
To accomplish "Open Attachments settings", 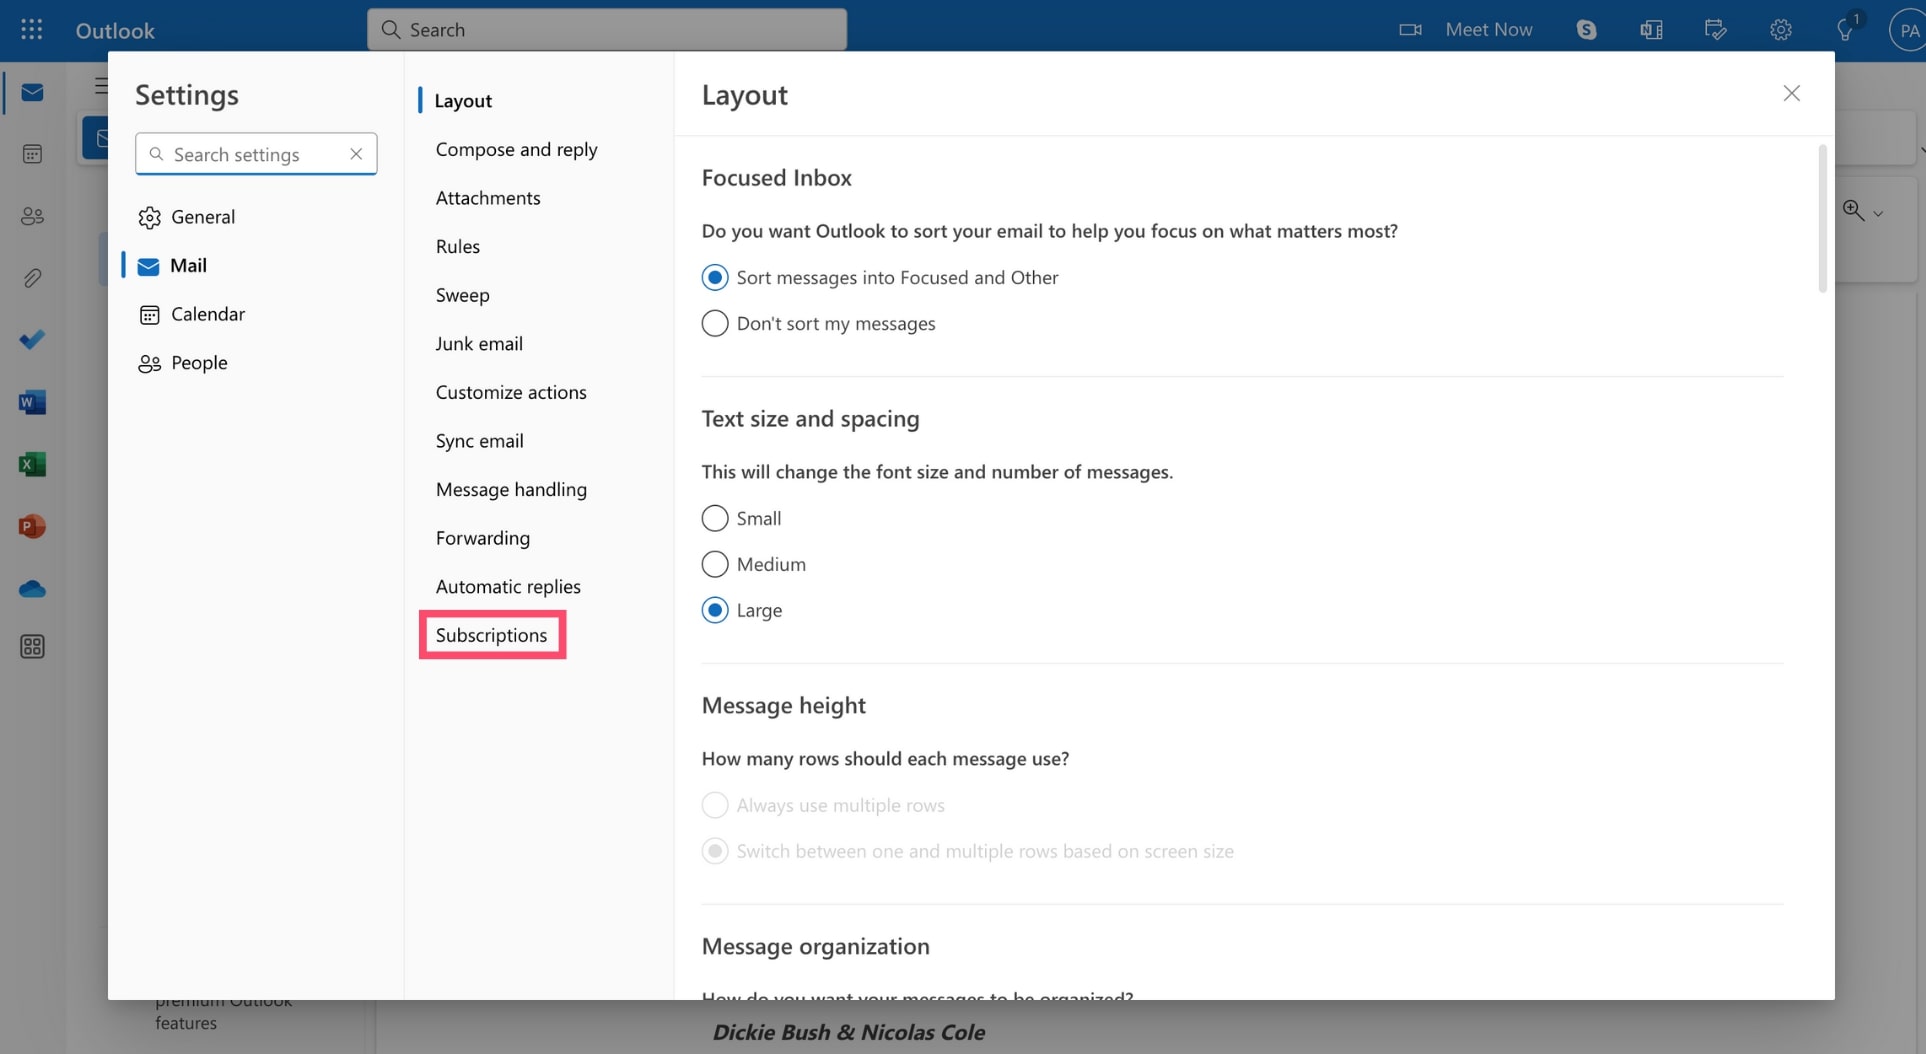I will (x=488, y=198).
